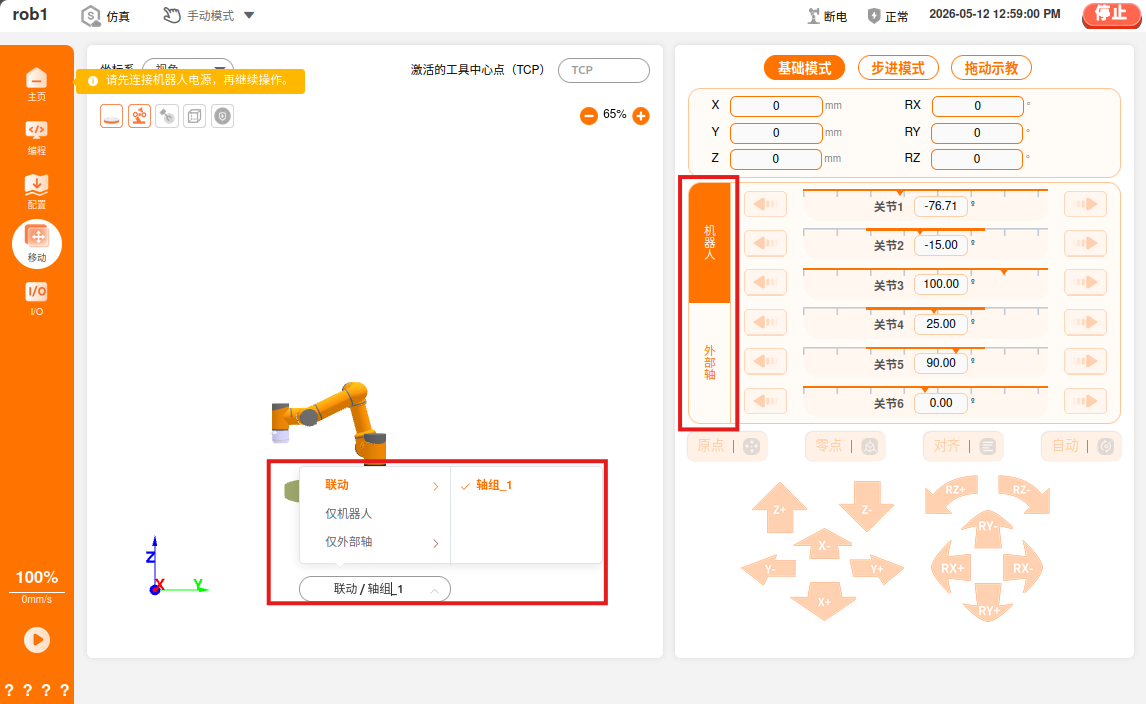Click the 自动 auto button
The height and width of the screenshot is (704, 1146).
pos(1081,446)
